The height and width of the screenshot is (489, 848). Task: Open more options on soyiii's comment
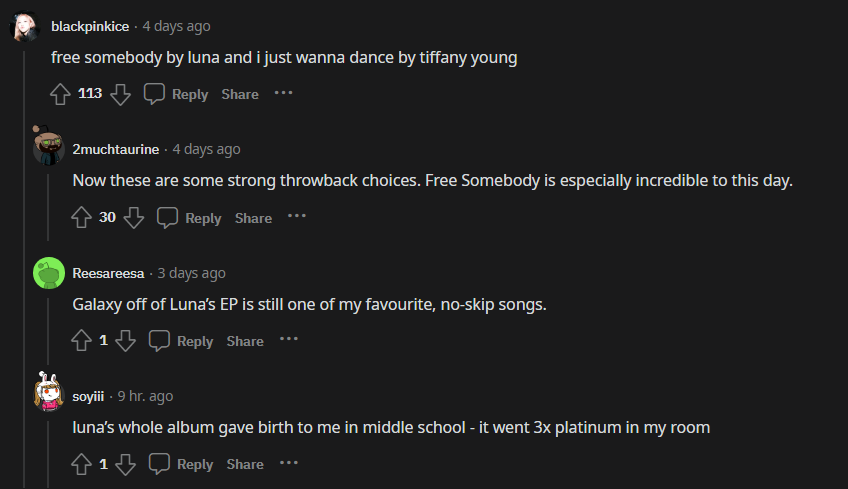(289, 463)
